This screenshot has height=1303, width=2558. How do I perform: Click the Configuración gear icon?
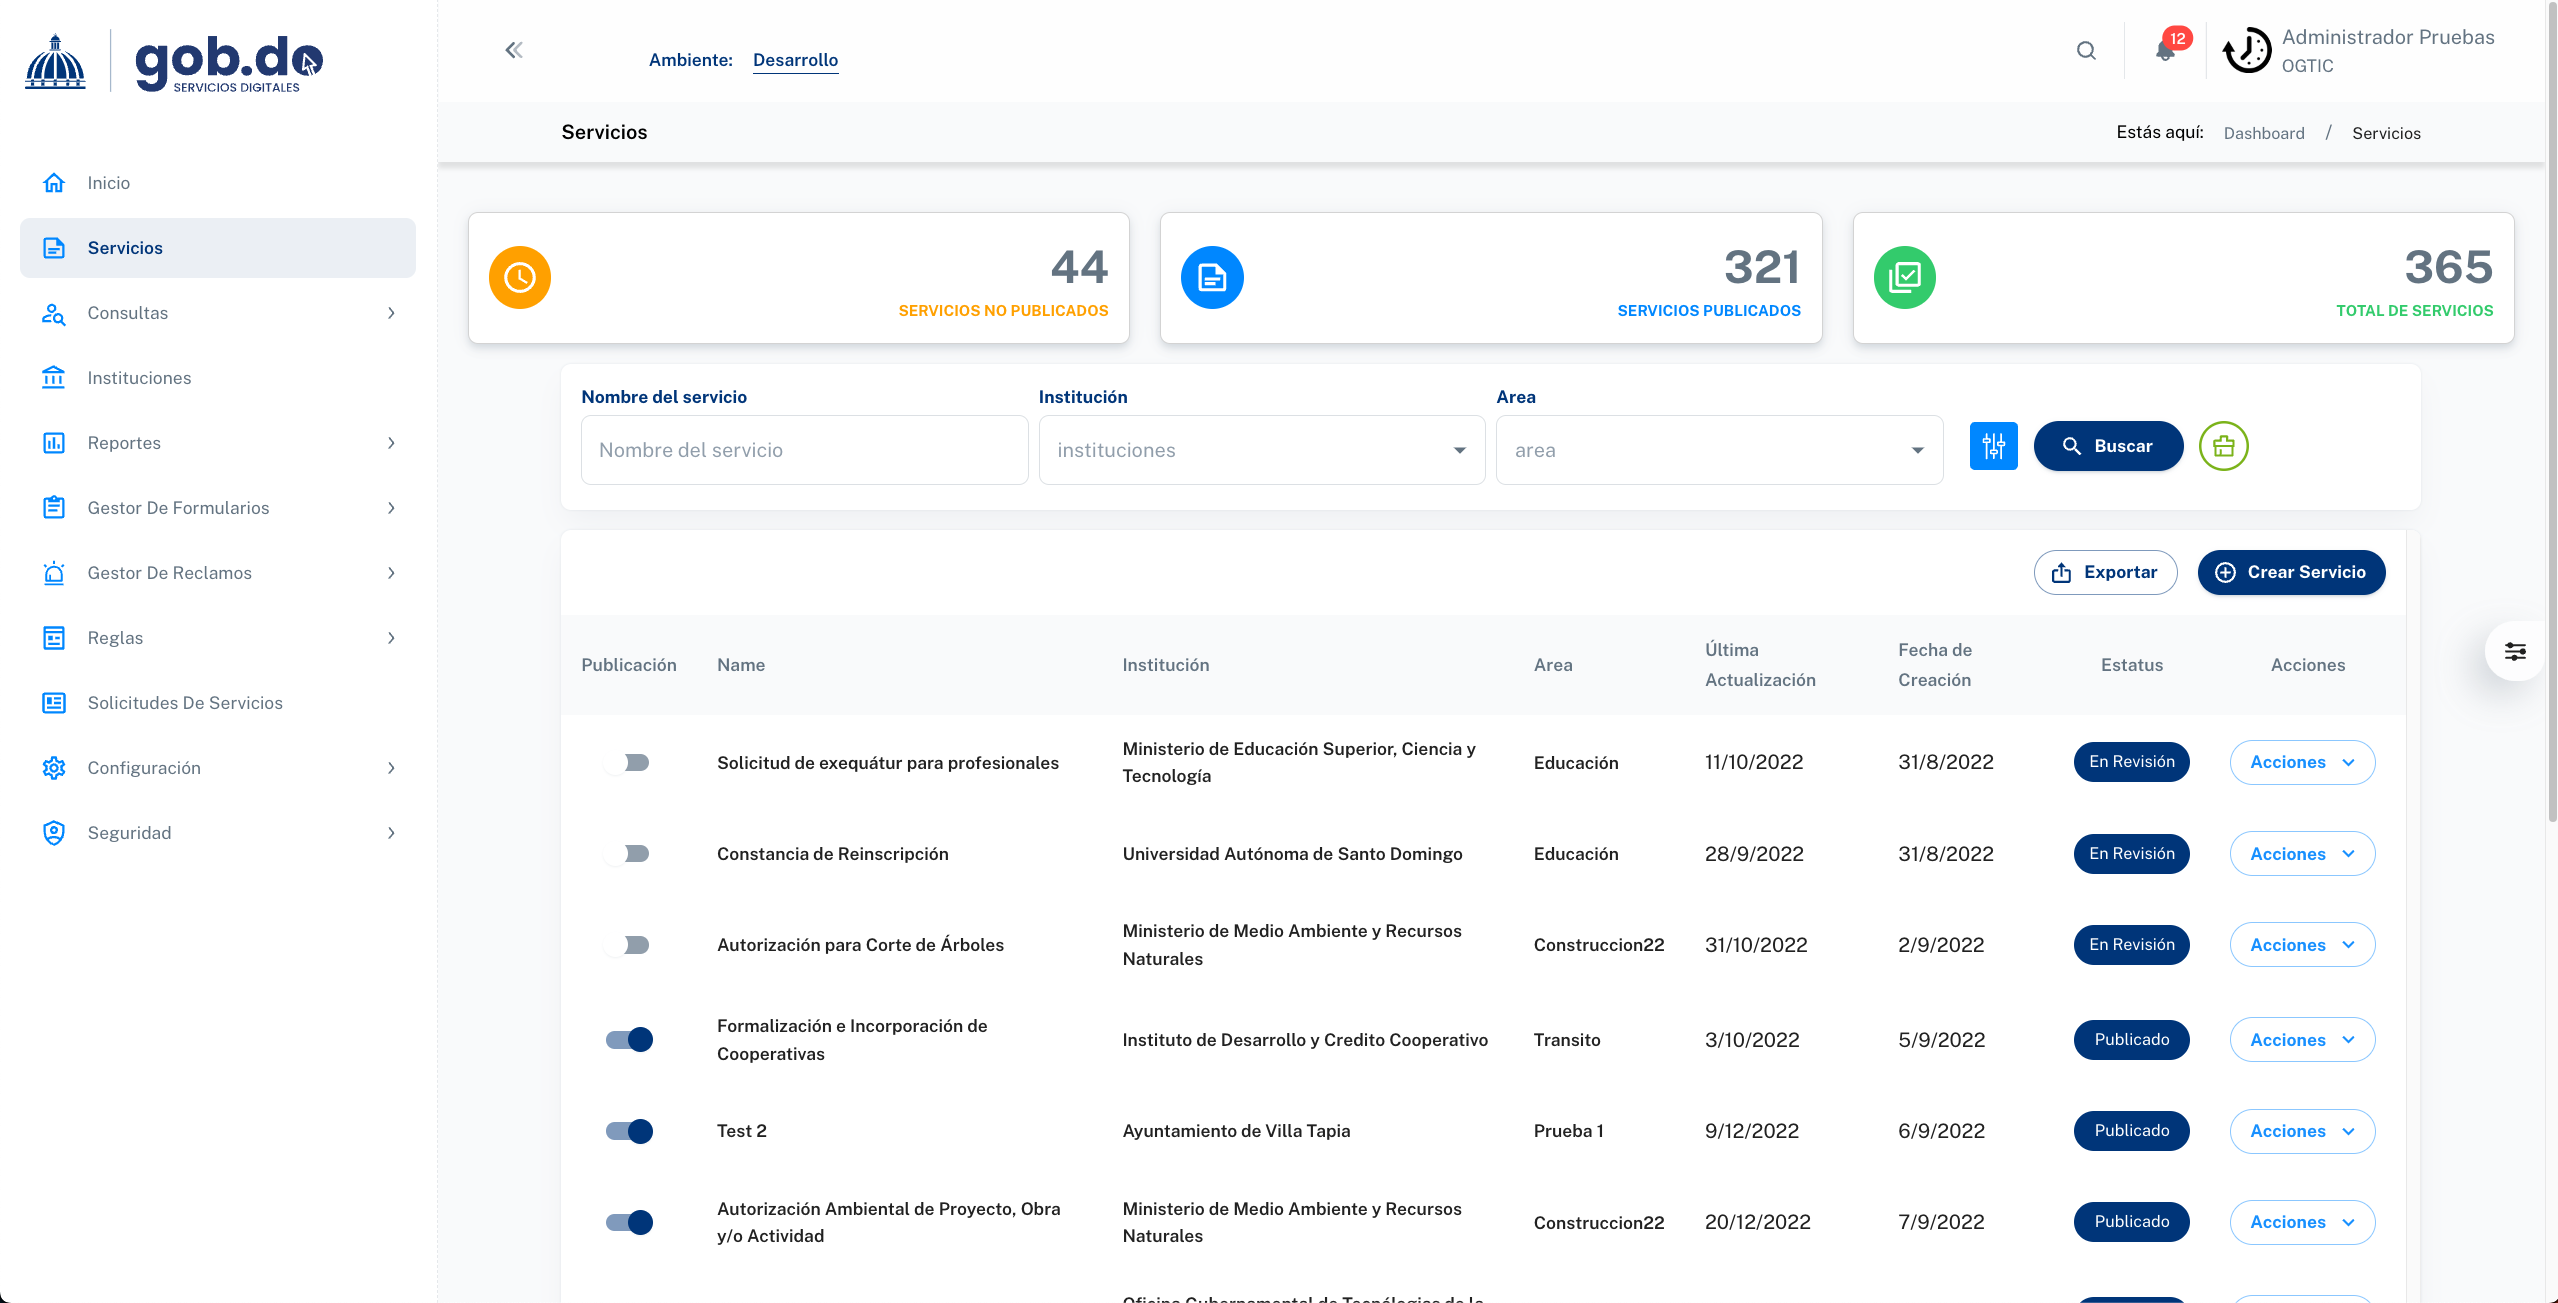(54, 768)
